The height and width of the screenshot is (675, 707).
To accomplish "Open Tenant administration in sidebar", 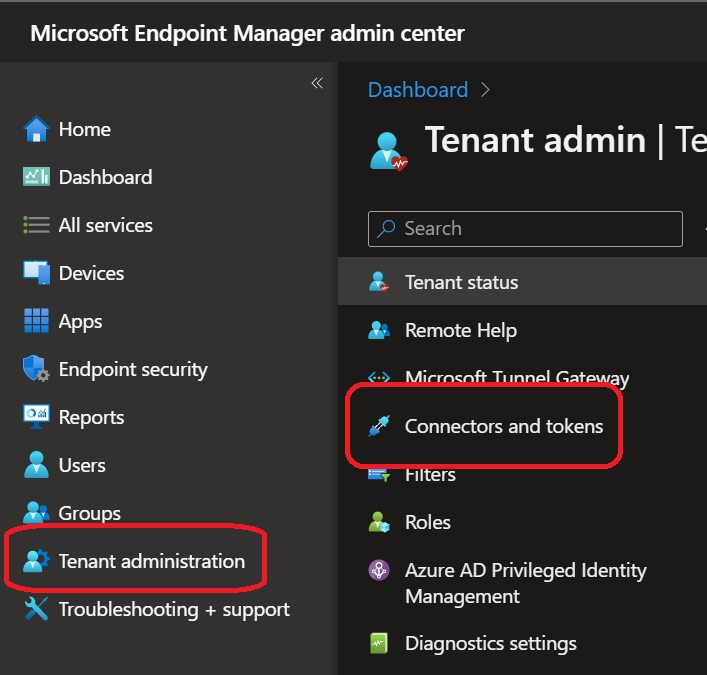I will pos(151,561).
